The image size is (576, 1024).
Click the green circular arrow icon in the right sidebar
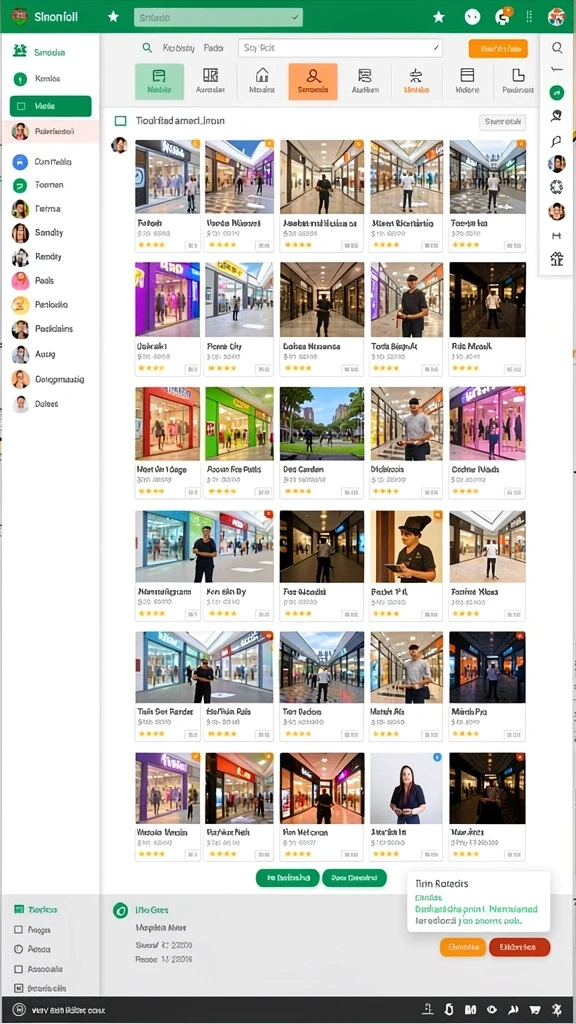point(556,92)
